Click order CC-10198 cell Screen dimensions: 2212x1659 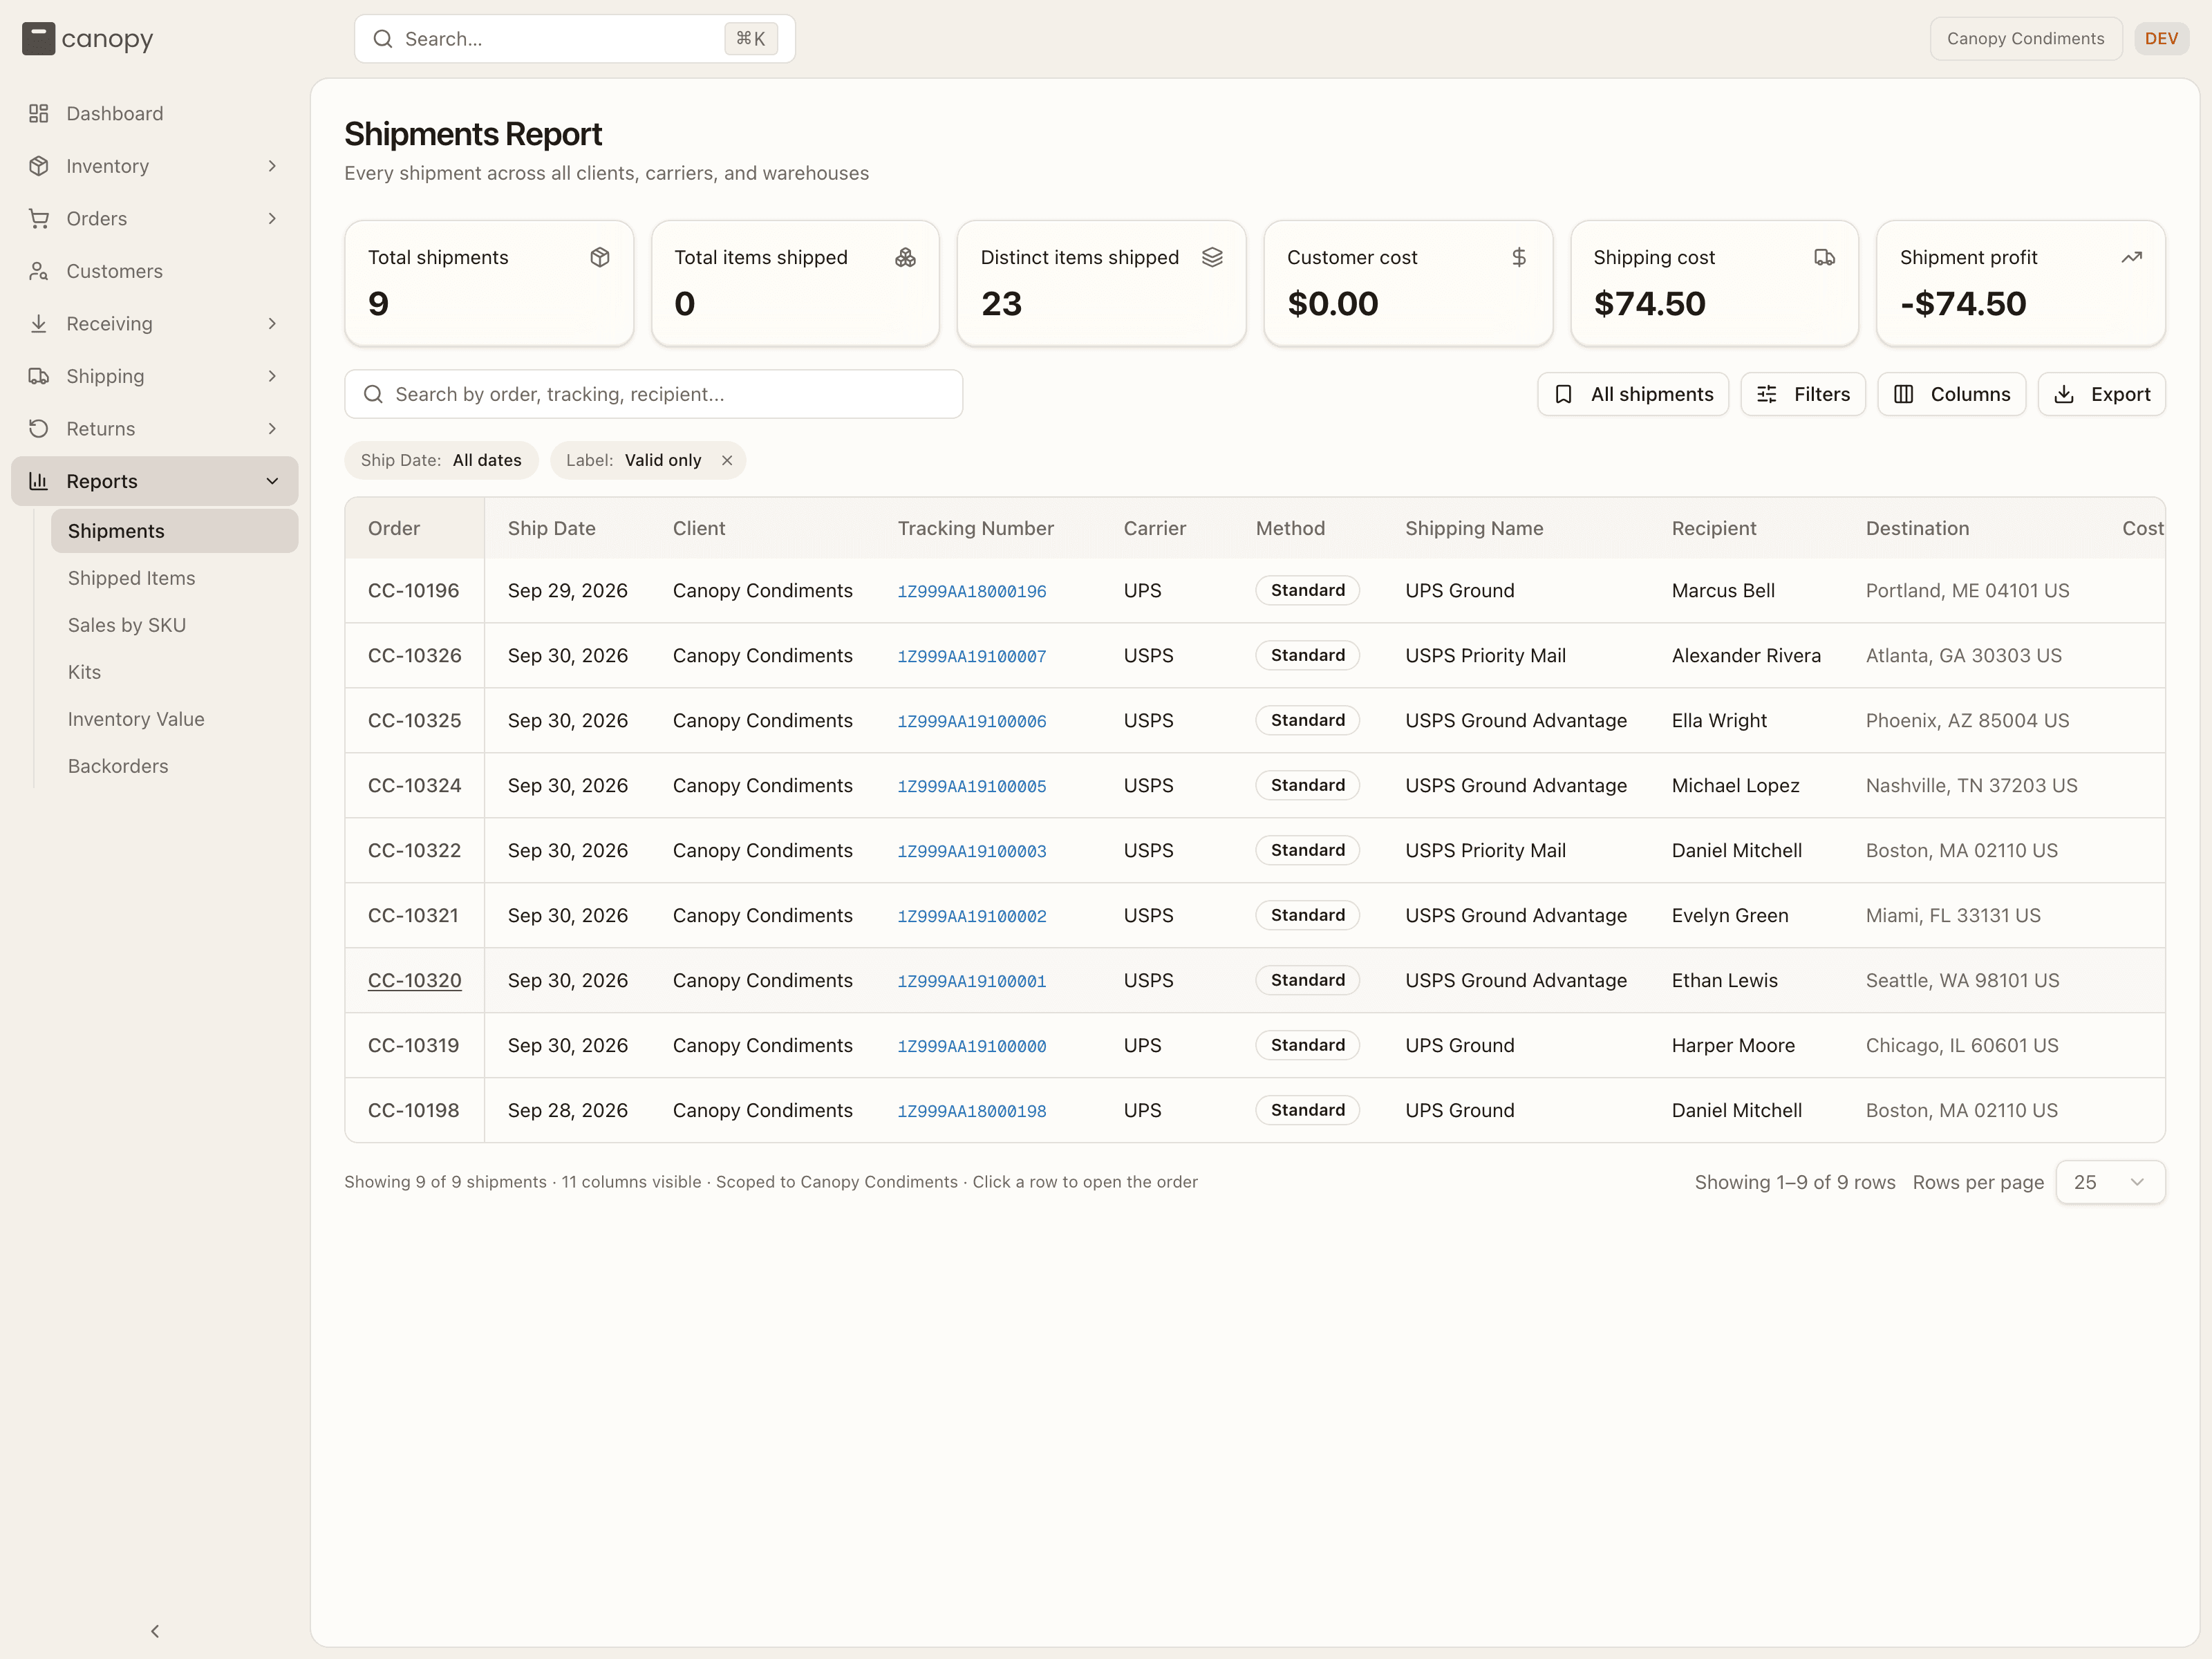[x=413, y=1110]
